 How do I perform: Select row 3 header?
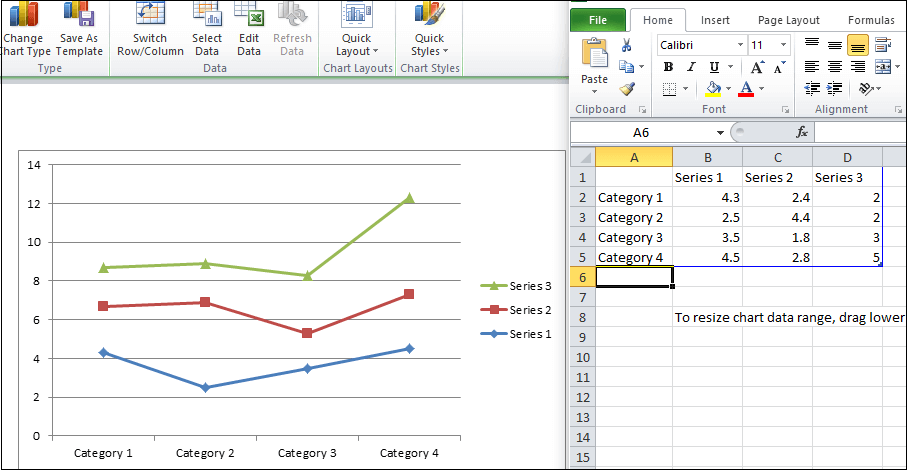tap(582, 217)
